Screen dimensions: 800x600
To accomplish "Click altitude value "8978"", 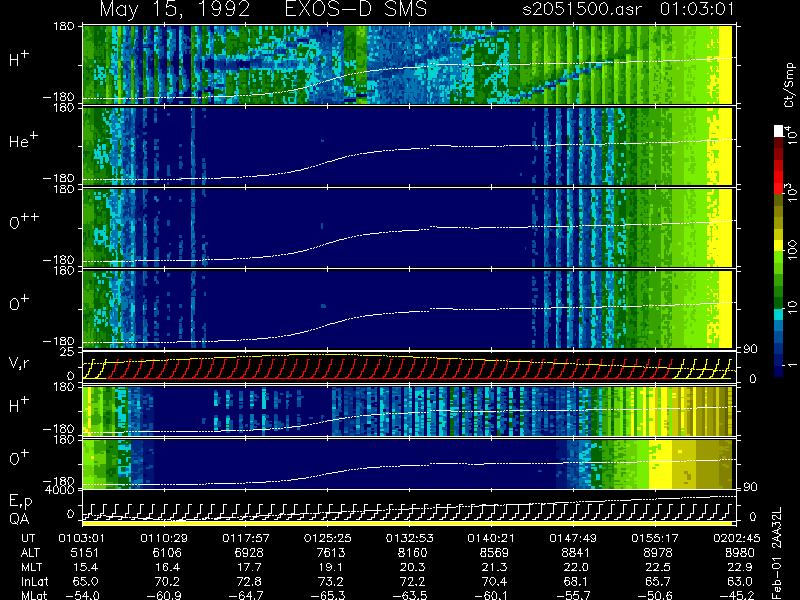I will point(658,553).
